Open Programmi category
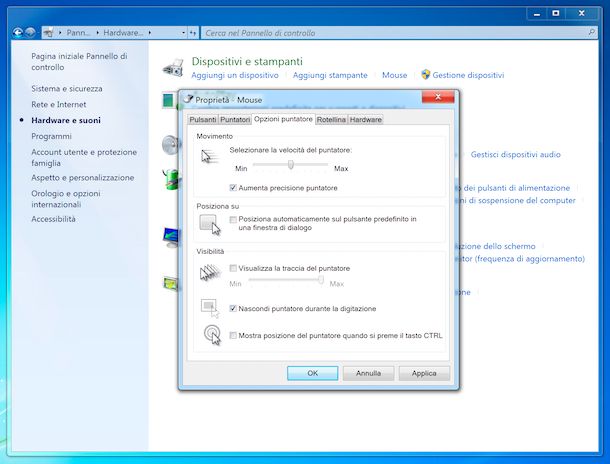This screenshot has height=464, width=610. pos(51,136)
